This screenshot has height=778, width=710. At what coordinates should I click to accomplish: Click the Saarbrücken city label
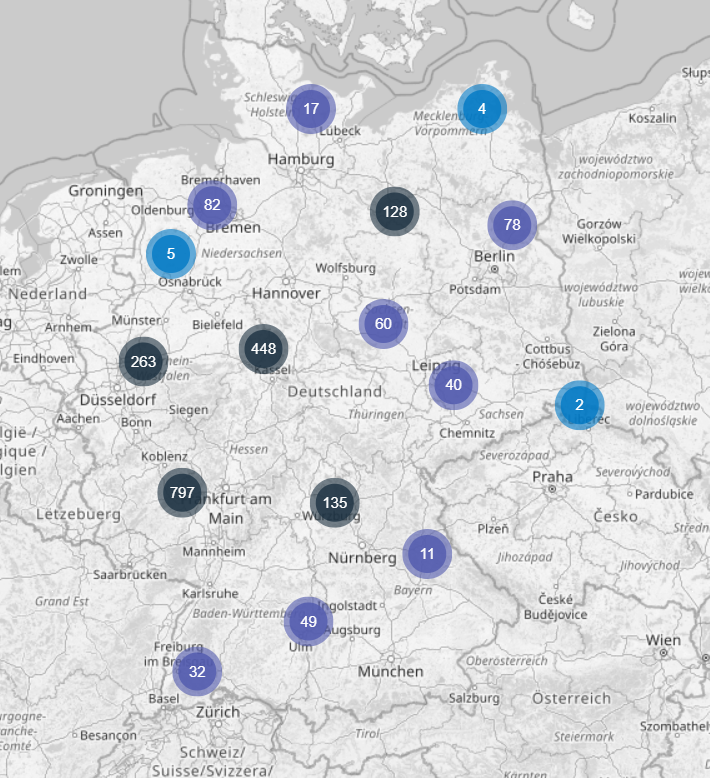click(x=130, y=575)
